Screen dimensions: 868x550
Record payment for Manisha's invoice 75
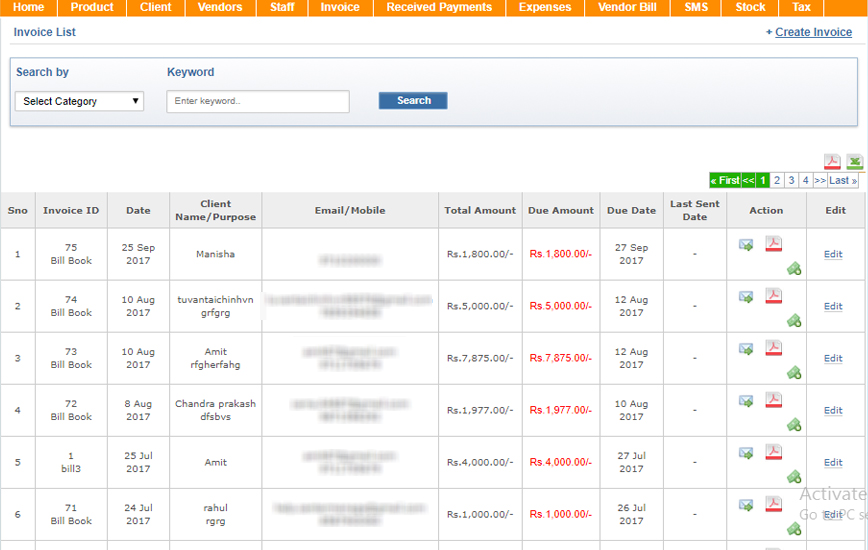(x=794, y=268)
